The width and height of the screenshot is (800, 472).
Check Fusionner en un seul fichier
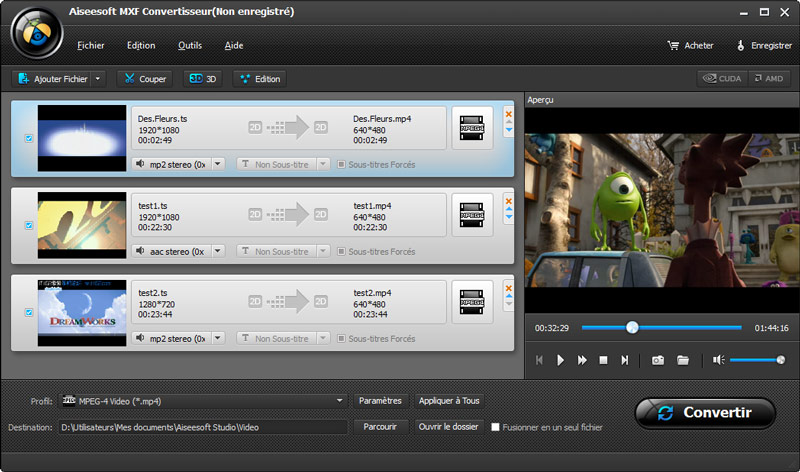[x=495, y=427]
